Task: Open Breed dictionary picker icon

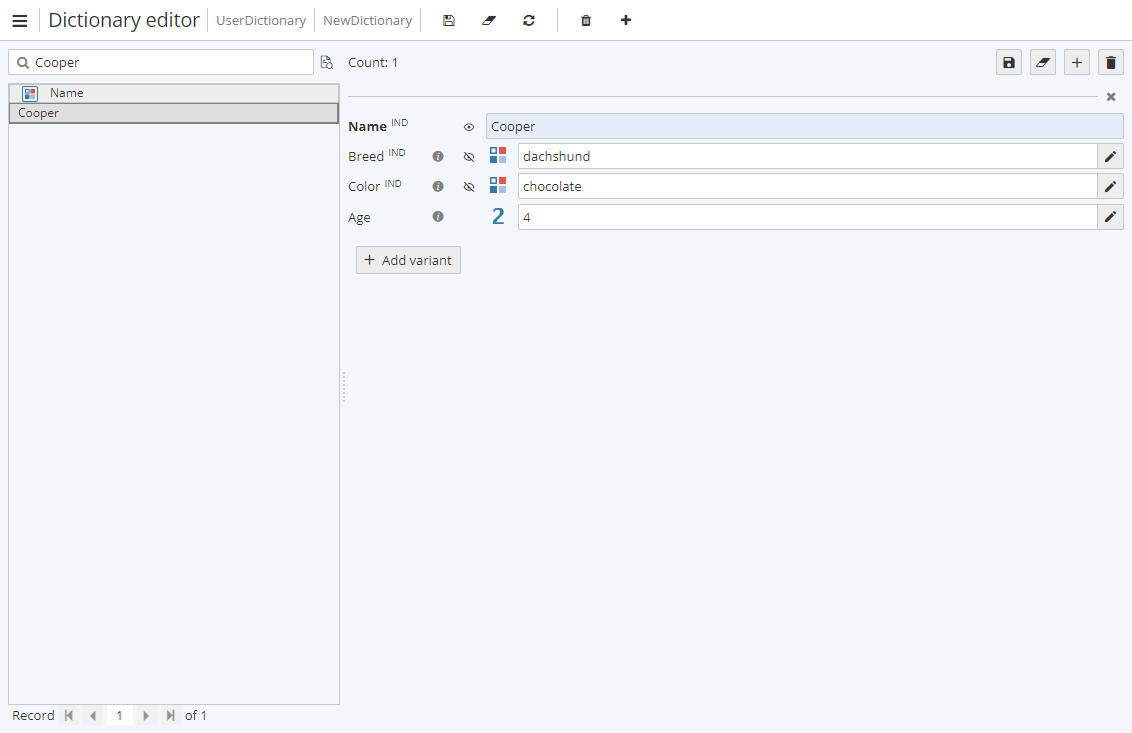Action: tap(498, 156)
